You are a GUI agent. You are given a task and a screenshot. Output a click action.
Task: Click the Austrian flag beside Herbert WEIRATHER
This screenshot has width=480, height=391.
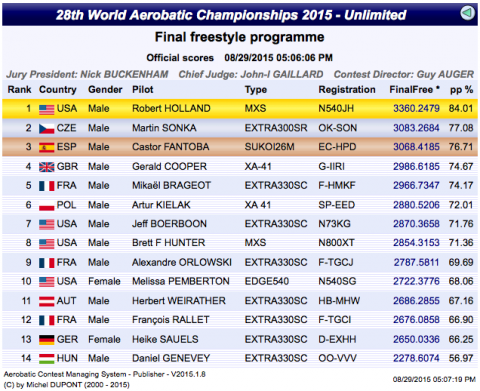(x=46, y=301)
